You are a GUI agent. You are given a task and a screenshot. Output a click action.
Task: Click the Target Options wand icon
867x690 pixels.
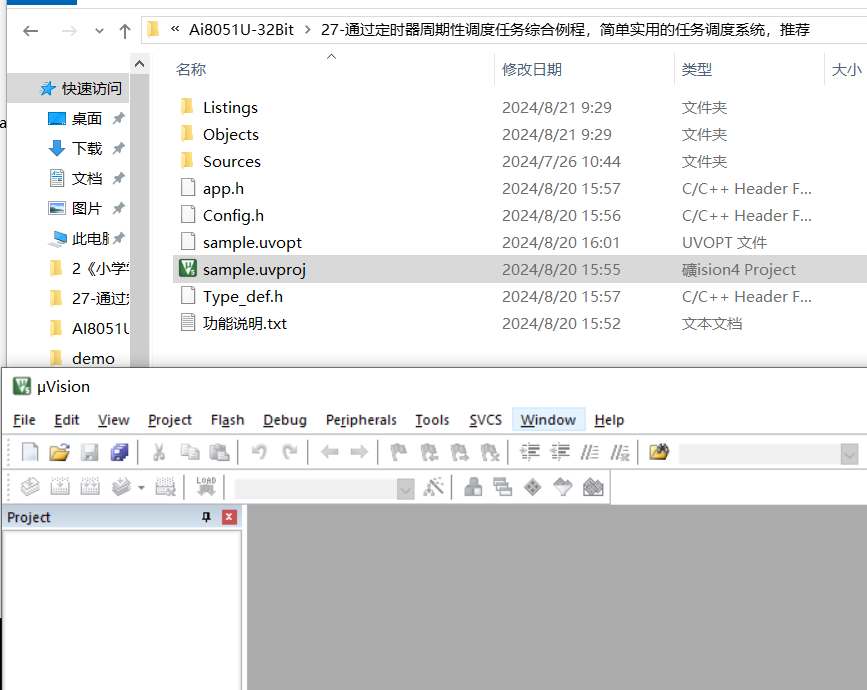[x=434, y=487]
